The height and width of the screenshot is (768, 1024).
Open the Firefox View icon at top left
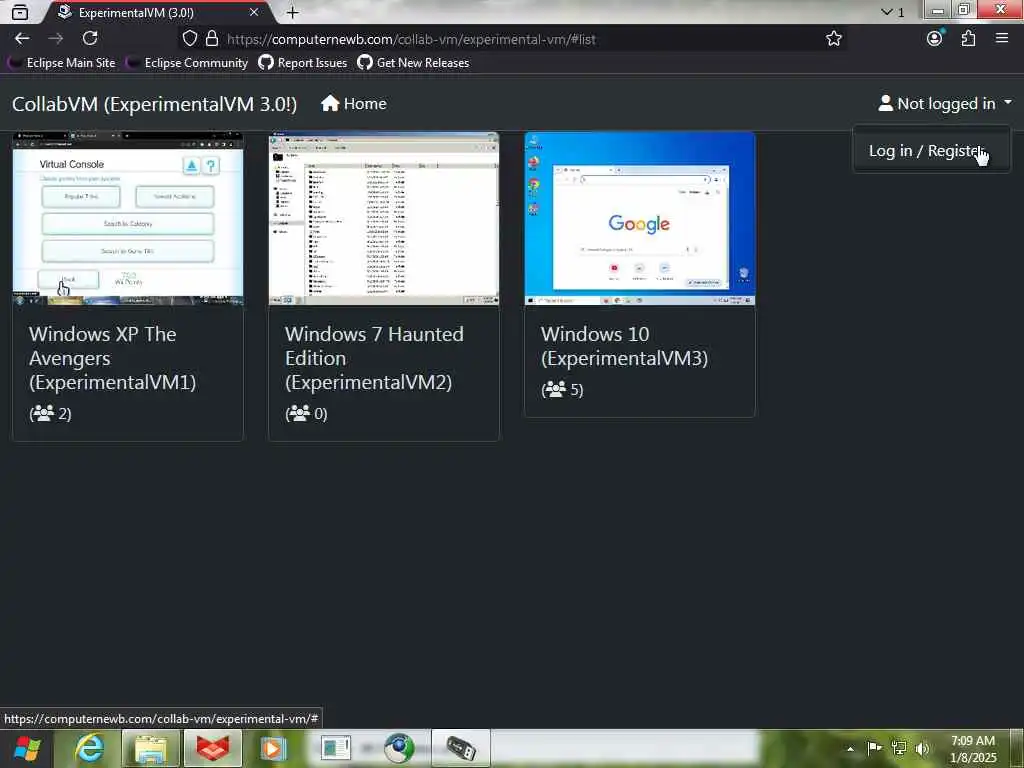click(20, 12)
